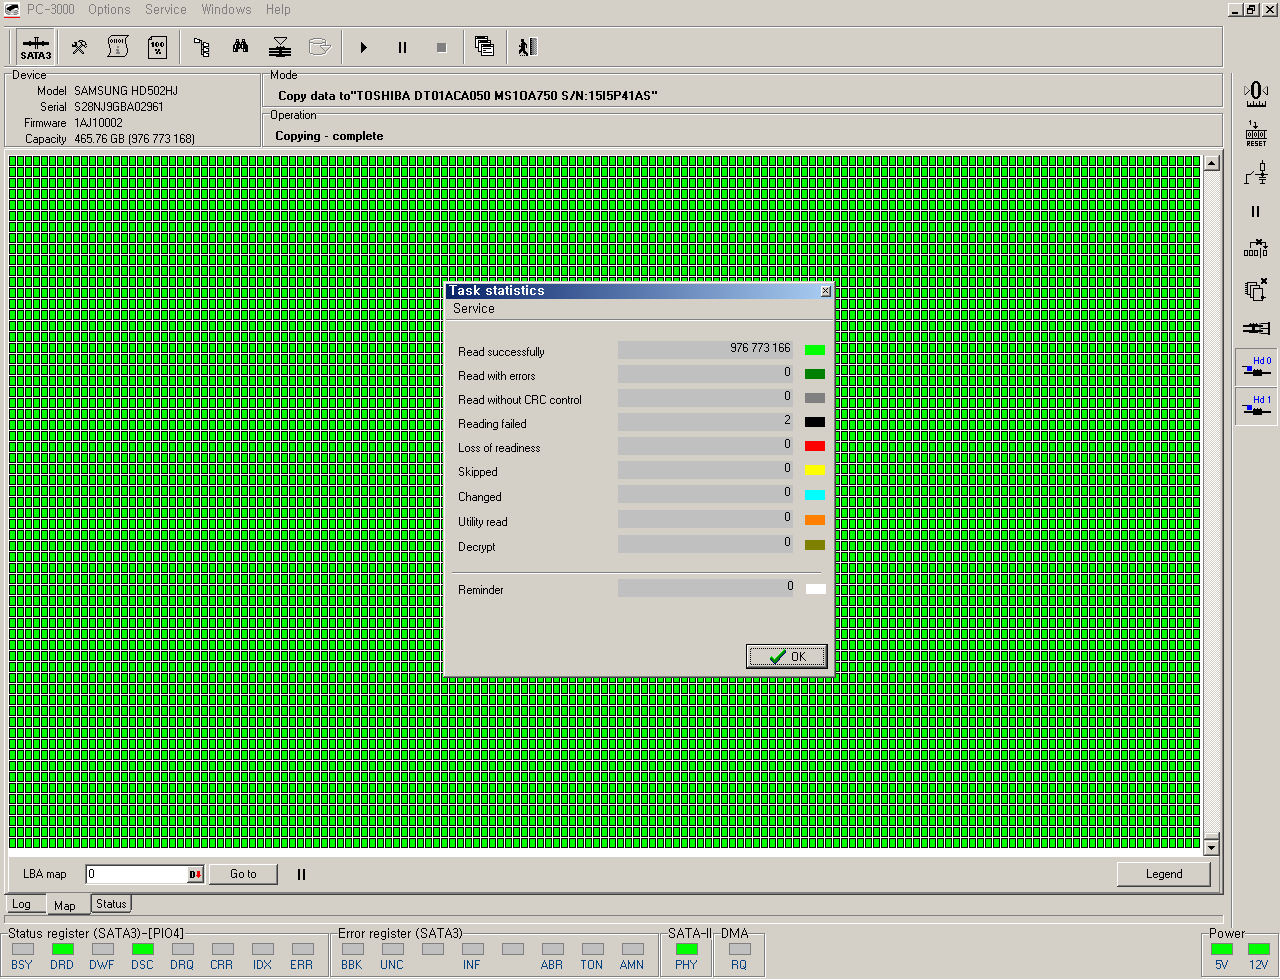The image size is (1280, 980).
Task: Click the LBA map input field
Action: 137,874
